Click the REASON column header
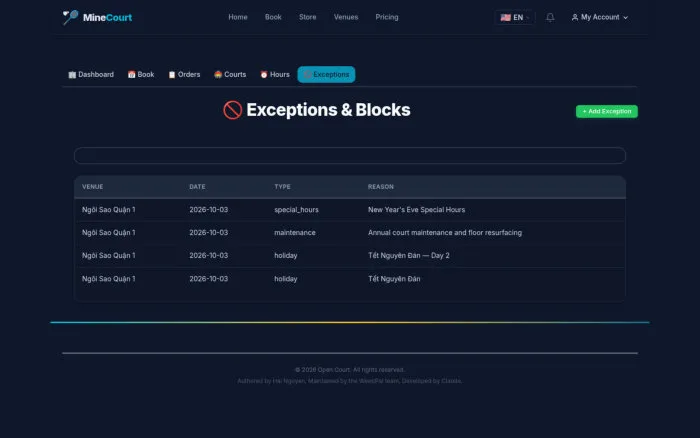 pyautogui.click(x=381, y=187)
